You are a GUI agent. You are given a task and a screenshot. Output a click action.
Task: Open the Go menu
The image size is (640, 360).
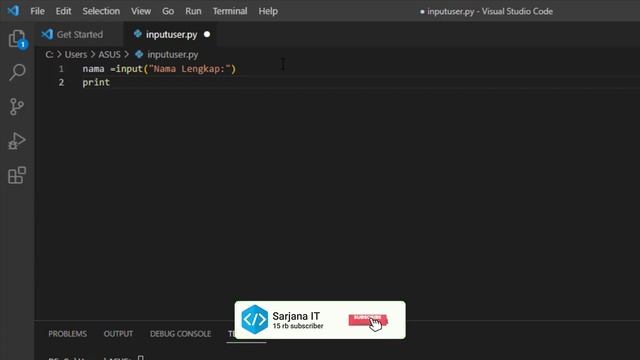(x=168, y=11)
